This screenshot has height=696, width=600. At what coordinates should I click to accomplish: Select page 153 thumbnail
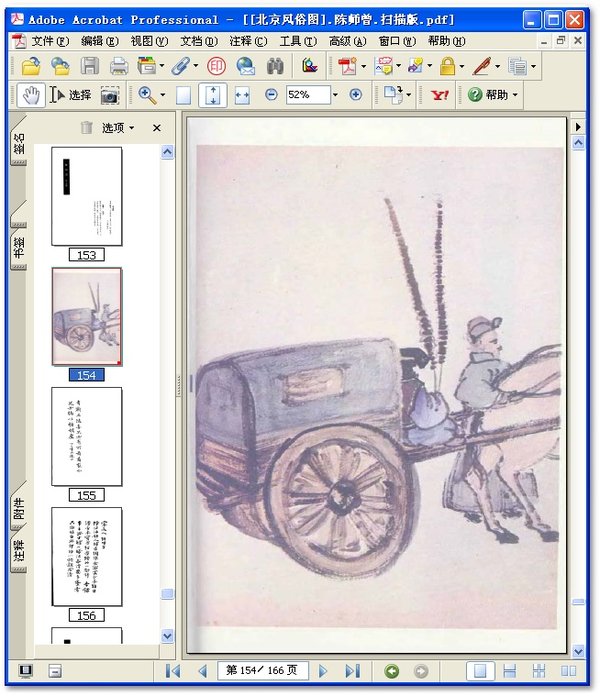coord(87,197)
